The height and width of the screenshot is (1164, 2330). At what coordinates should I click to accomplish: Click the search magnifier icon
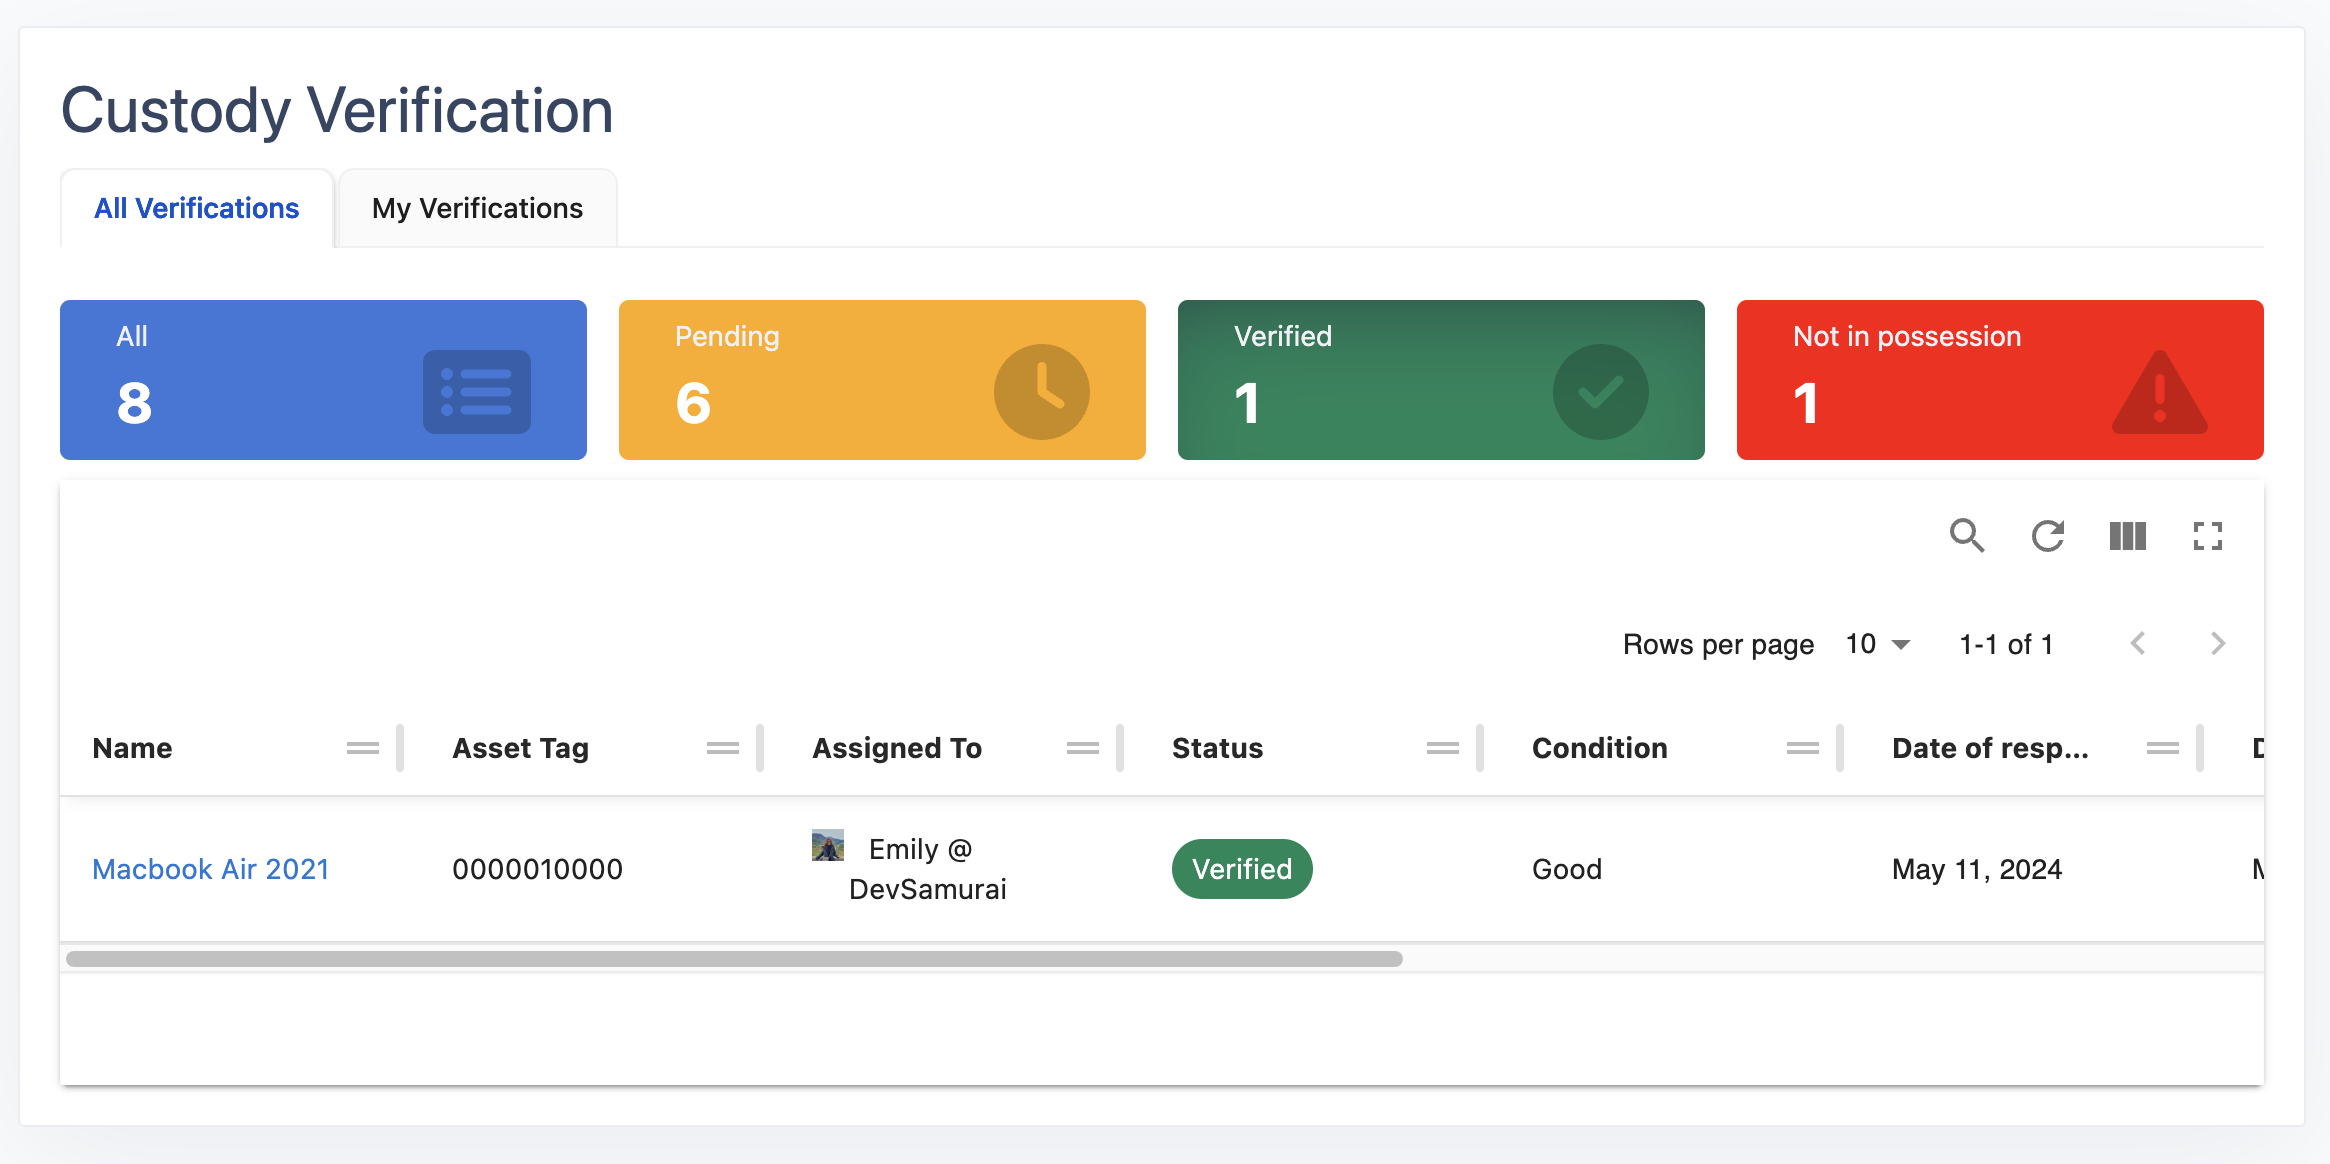coord(1966,536)
